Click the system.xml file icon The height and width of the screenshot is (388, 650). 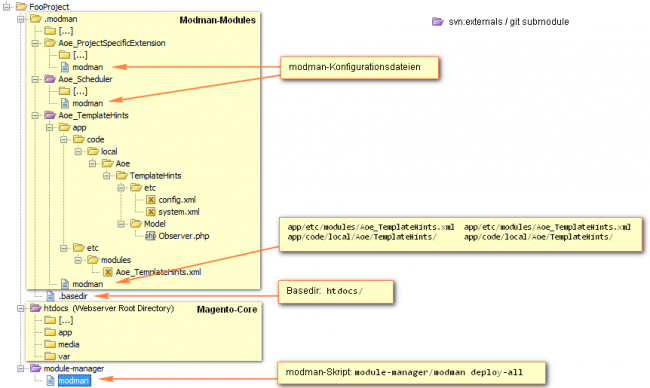151,212
